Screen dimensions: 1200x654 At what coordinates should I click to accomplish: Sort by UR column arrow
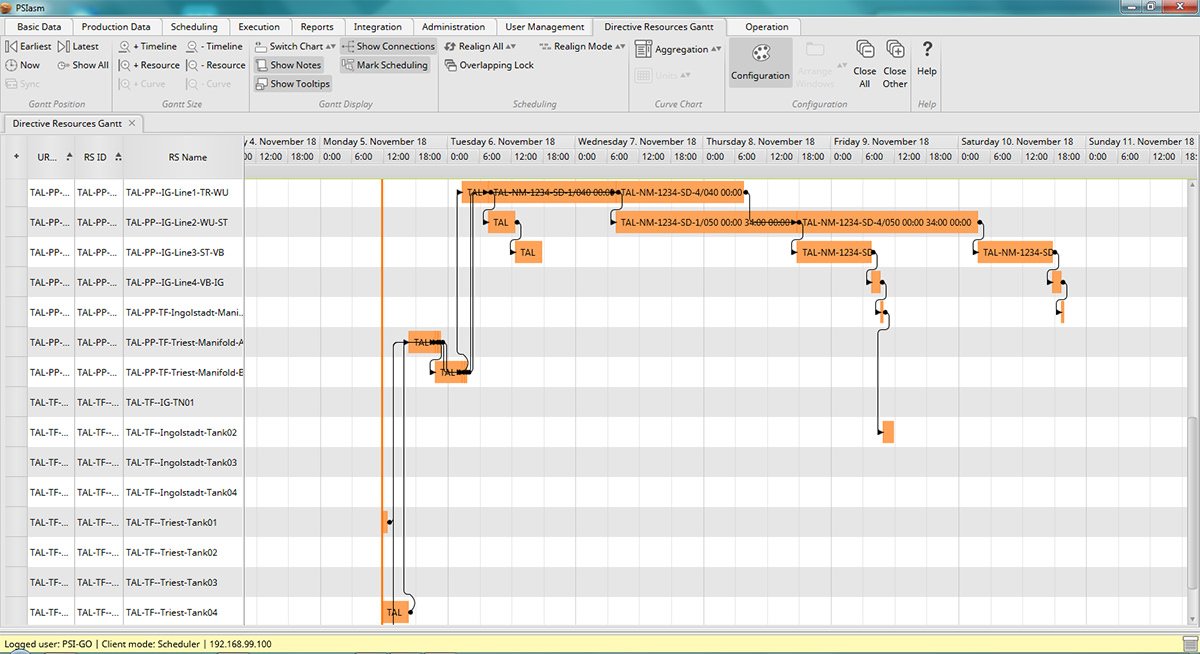tap(69, 157)
